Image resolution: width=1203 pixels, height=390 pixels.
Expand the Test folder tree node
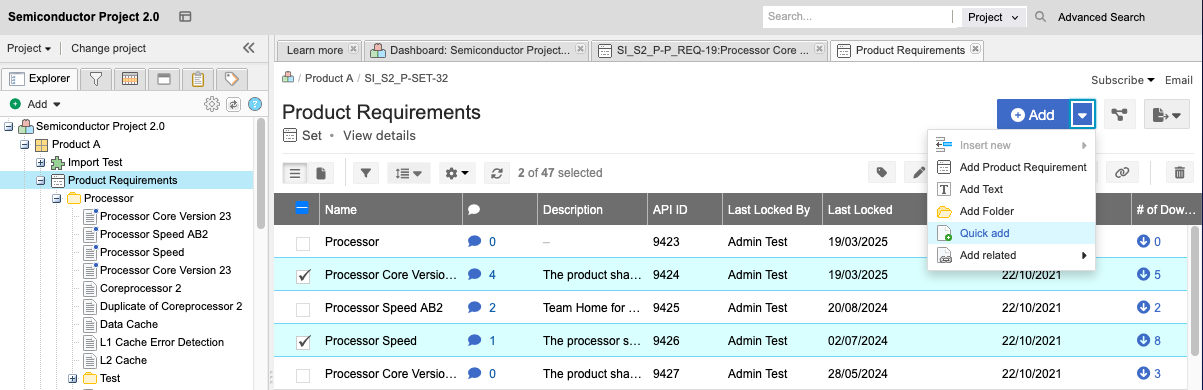(x=73, y=378)
